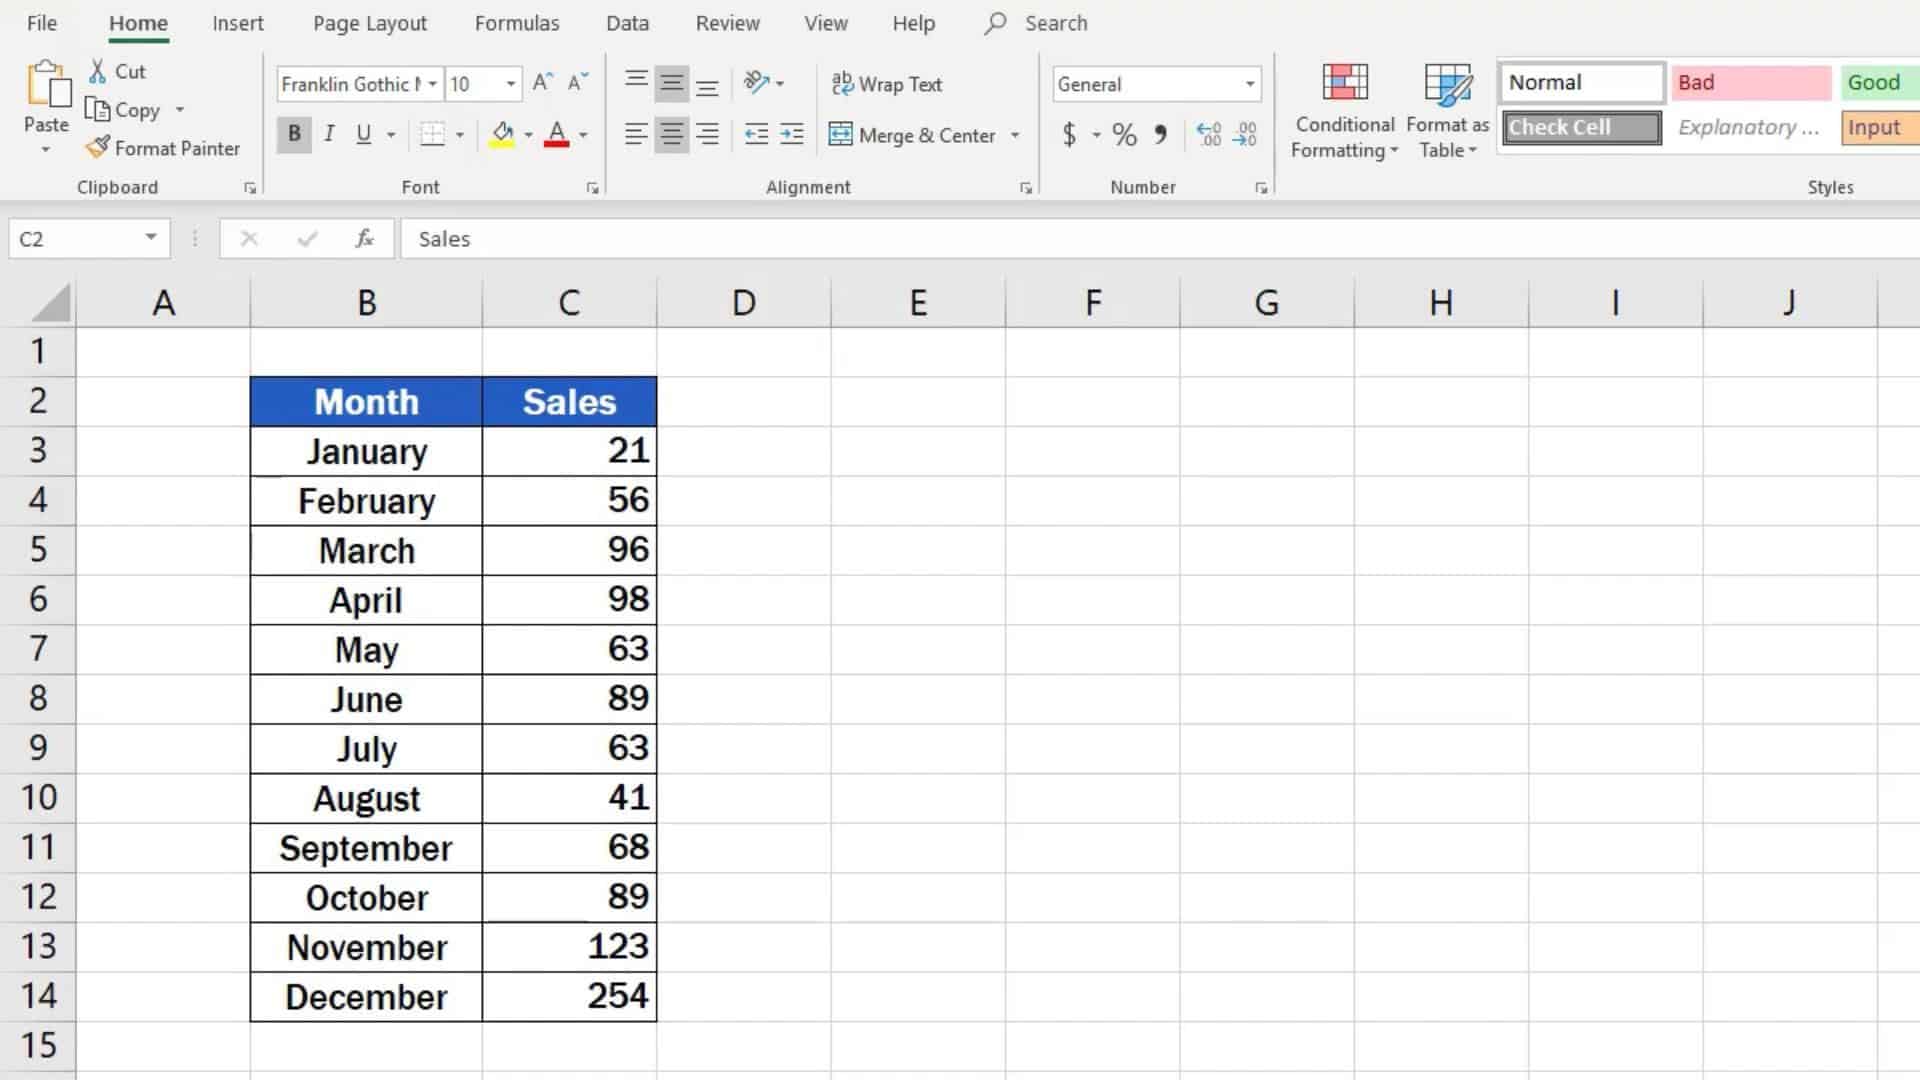The height and width of the screenshot is (1080, 1920).
Task: Select the Increase Decimal icon
Action: tap(1208, 135)
